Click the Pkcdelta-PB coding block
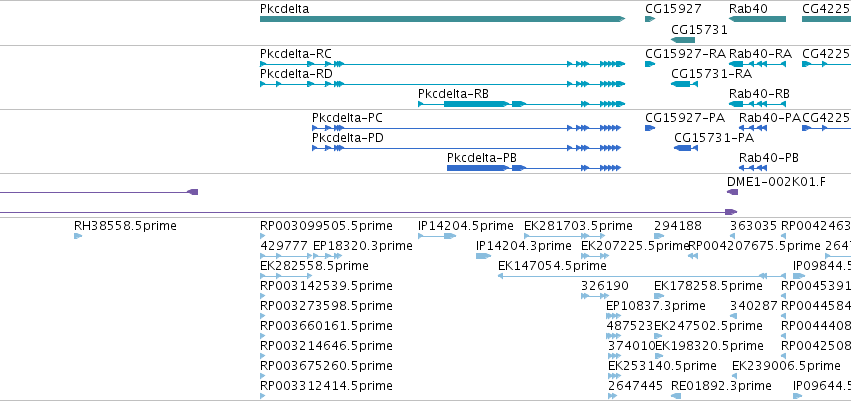This screenshot has height=401, width=851. (x=478, y=168)
